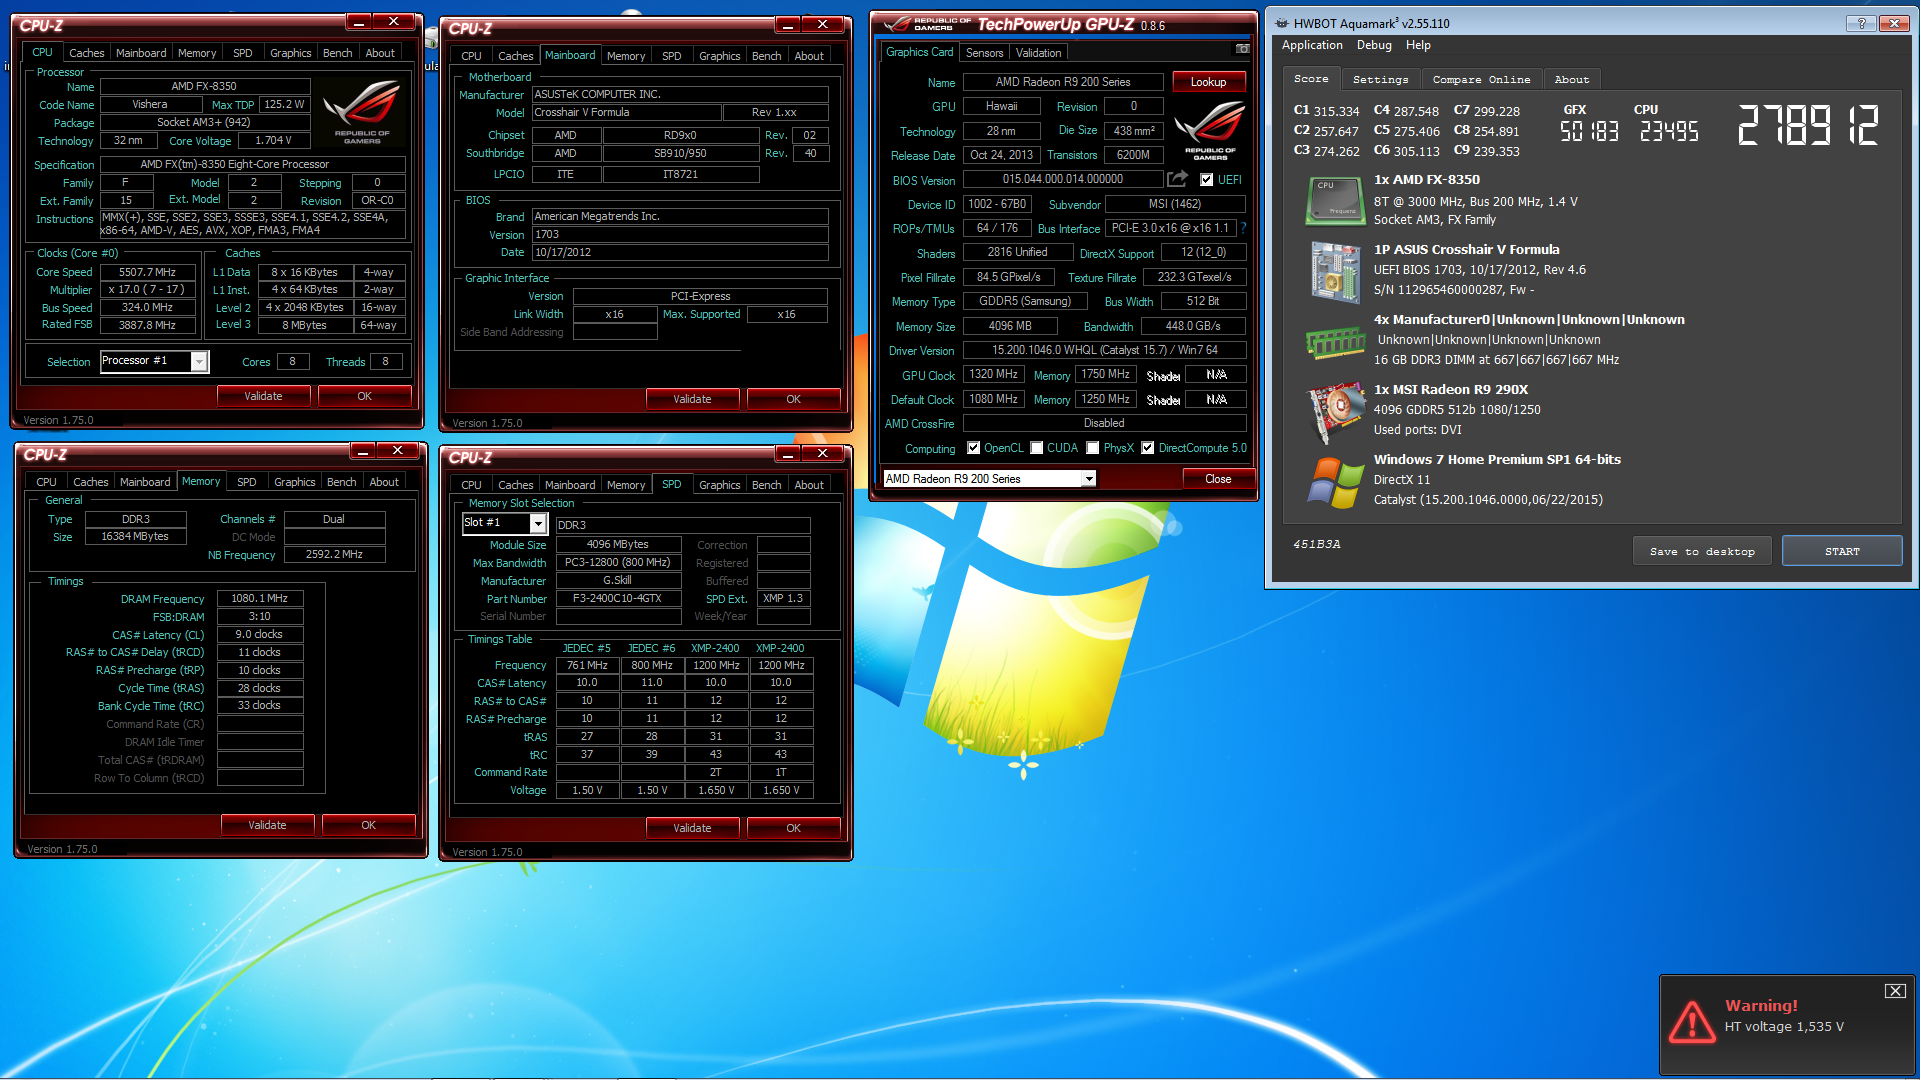Click the GPU Clock 1320 MHz value
1920x1080 pixels.
[x=994, y=374]
